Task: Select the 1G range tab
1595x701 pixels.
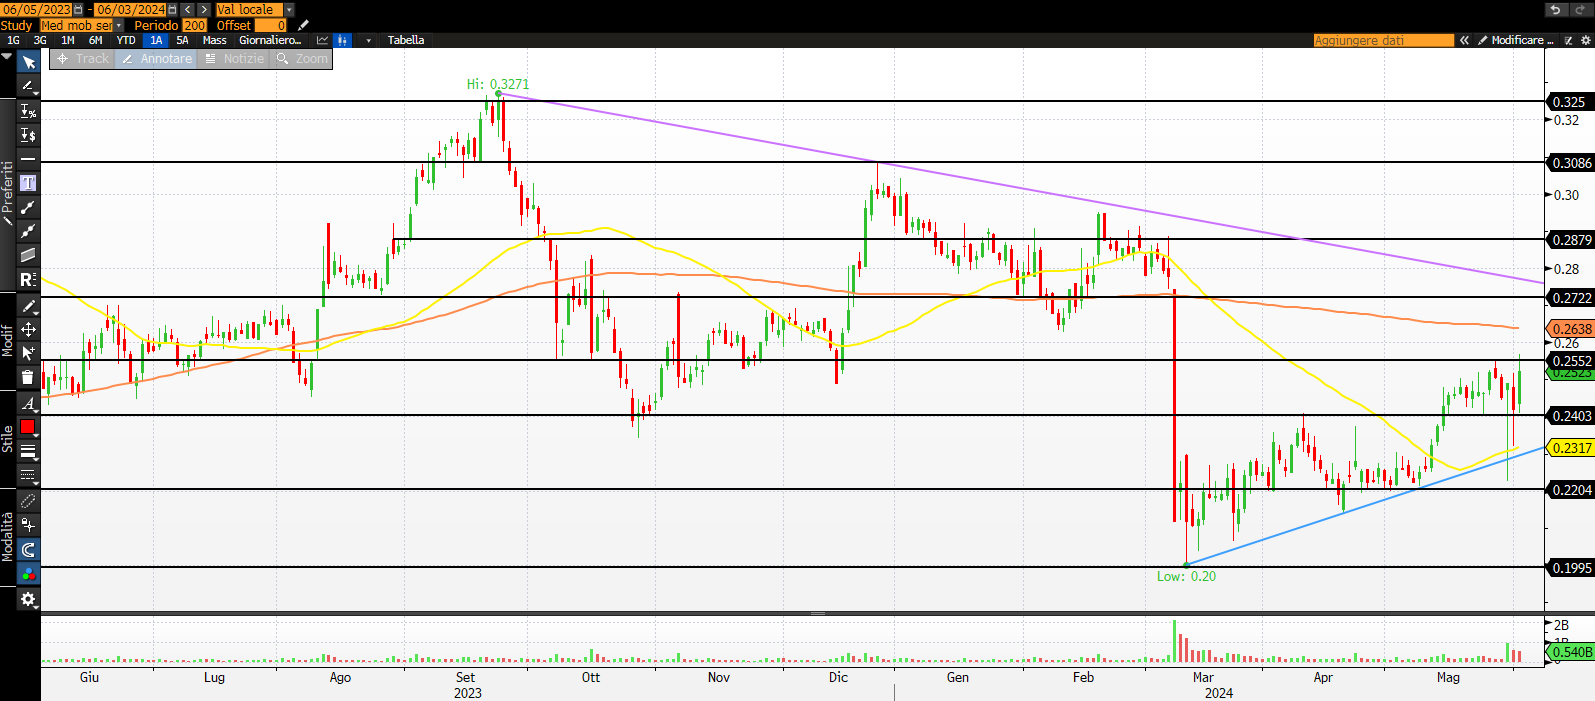Action: pyautogui.click(x=13, y=40)
